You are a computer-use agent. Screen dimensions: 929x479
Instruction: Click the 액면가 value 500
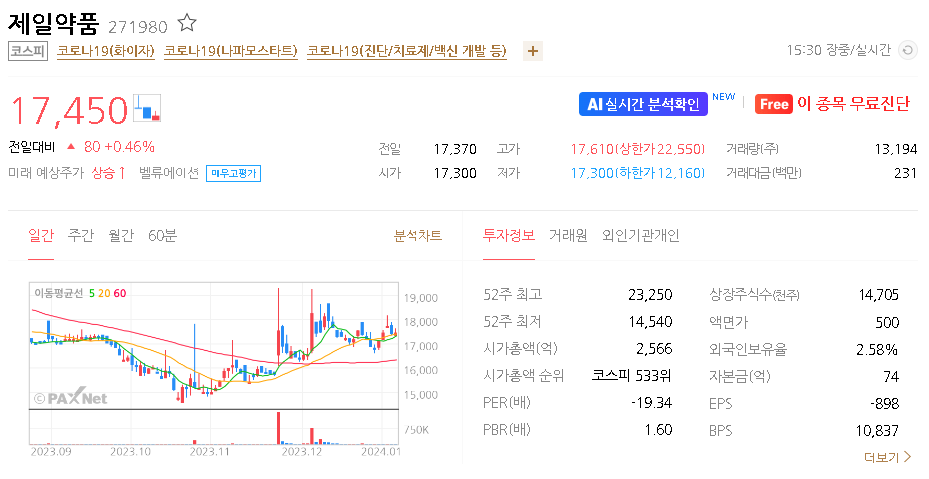[888, 322]
